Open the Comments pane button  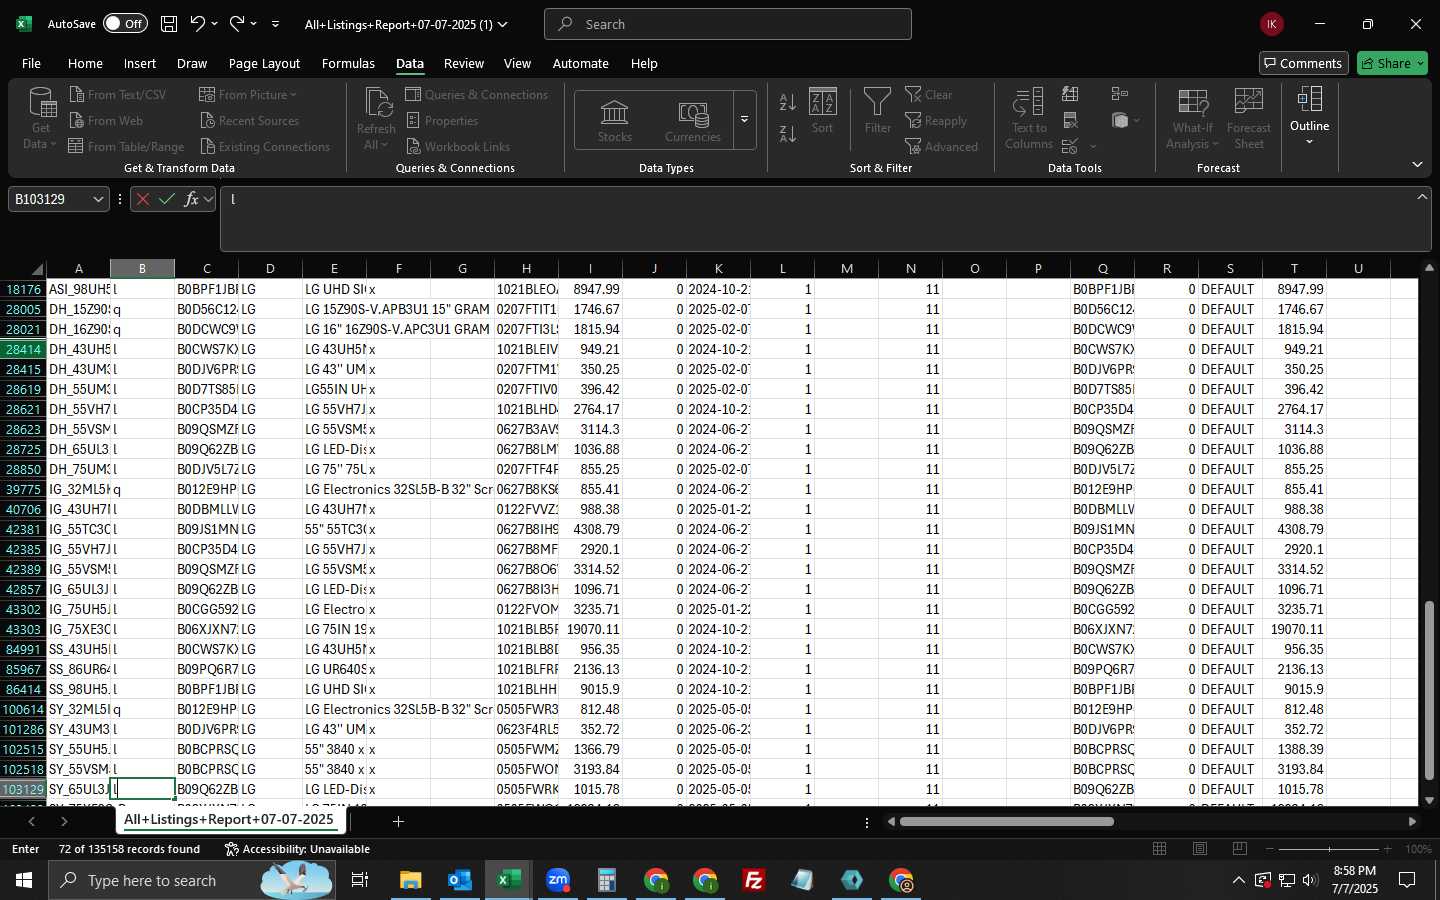(1303, 63)
